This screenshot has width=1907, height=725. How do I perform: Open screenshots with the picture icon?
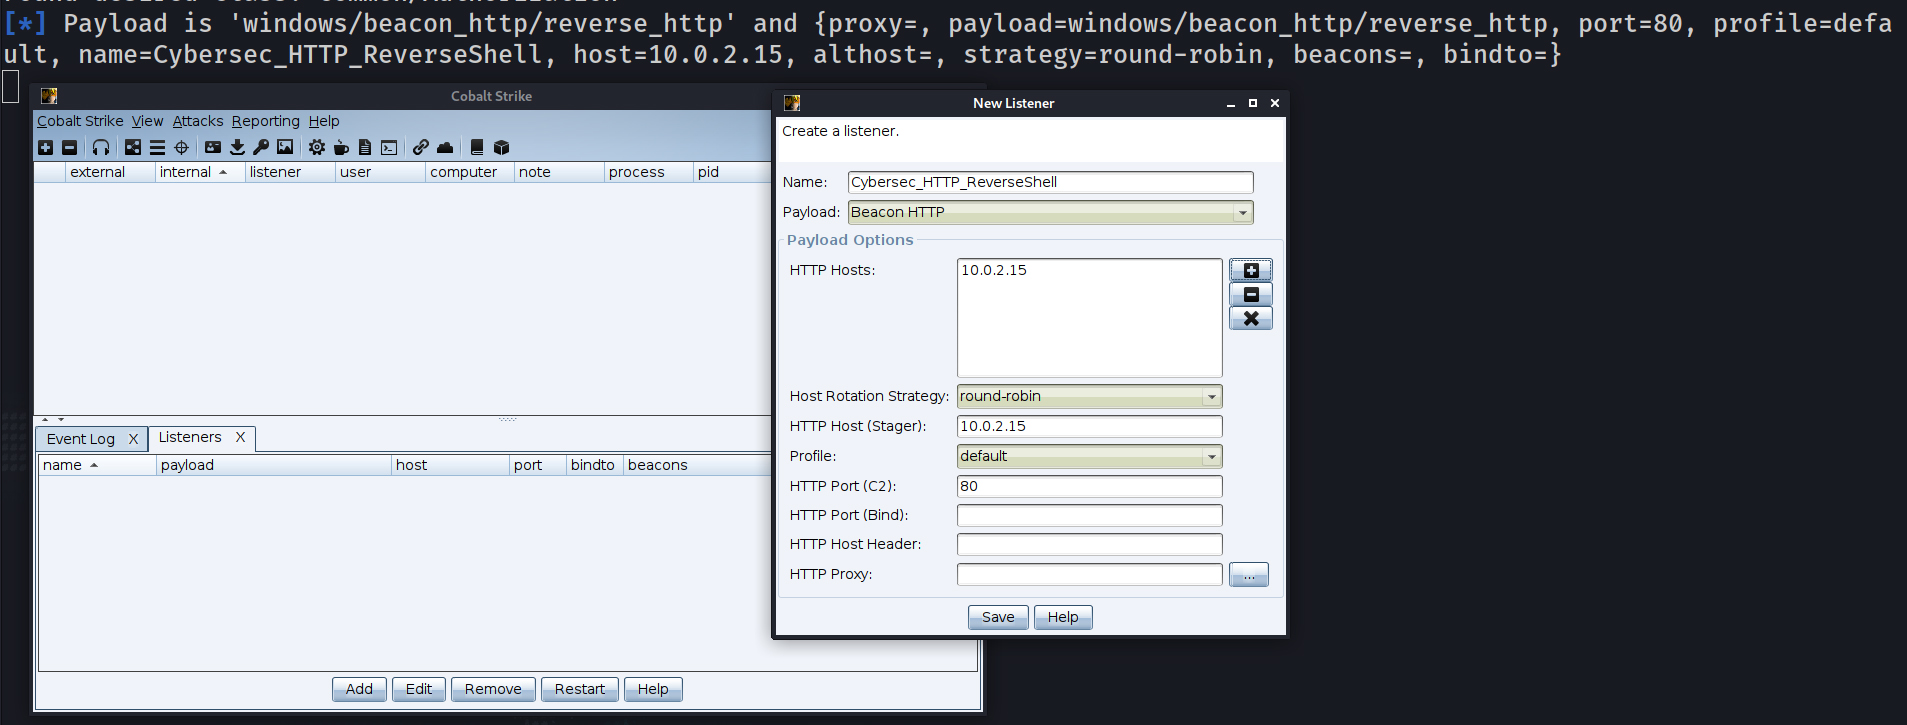click(285, 147)
